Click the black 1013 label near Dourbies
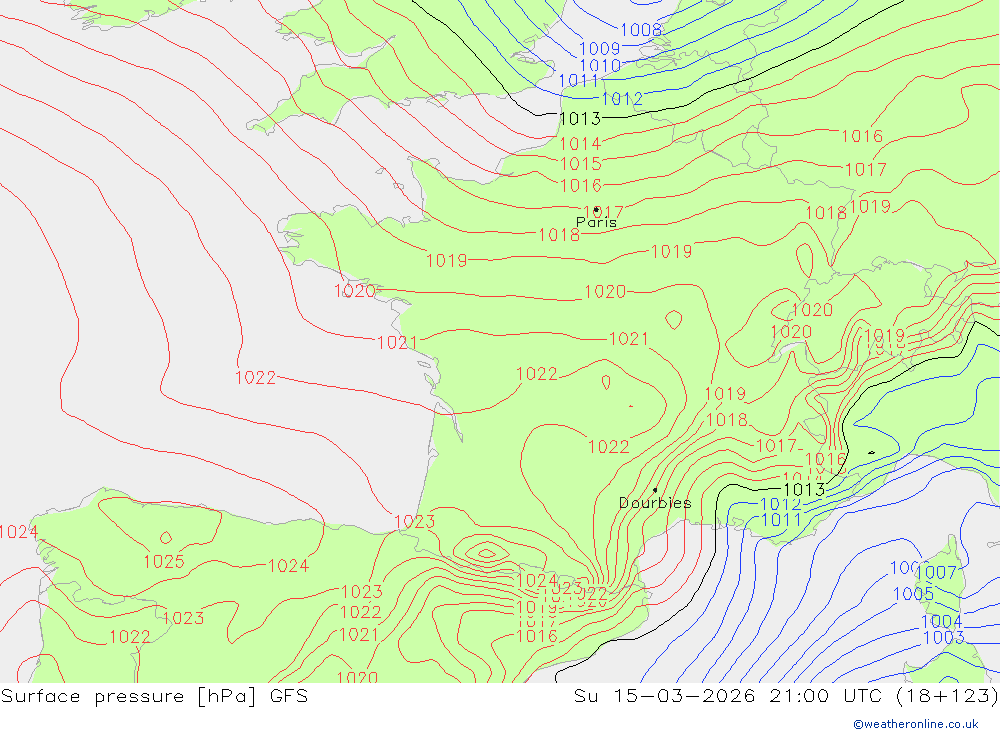Screen dimensions: 1000x733 [804, 490]
